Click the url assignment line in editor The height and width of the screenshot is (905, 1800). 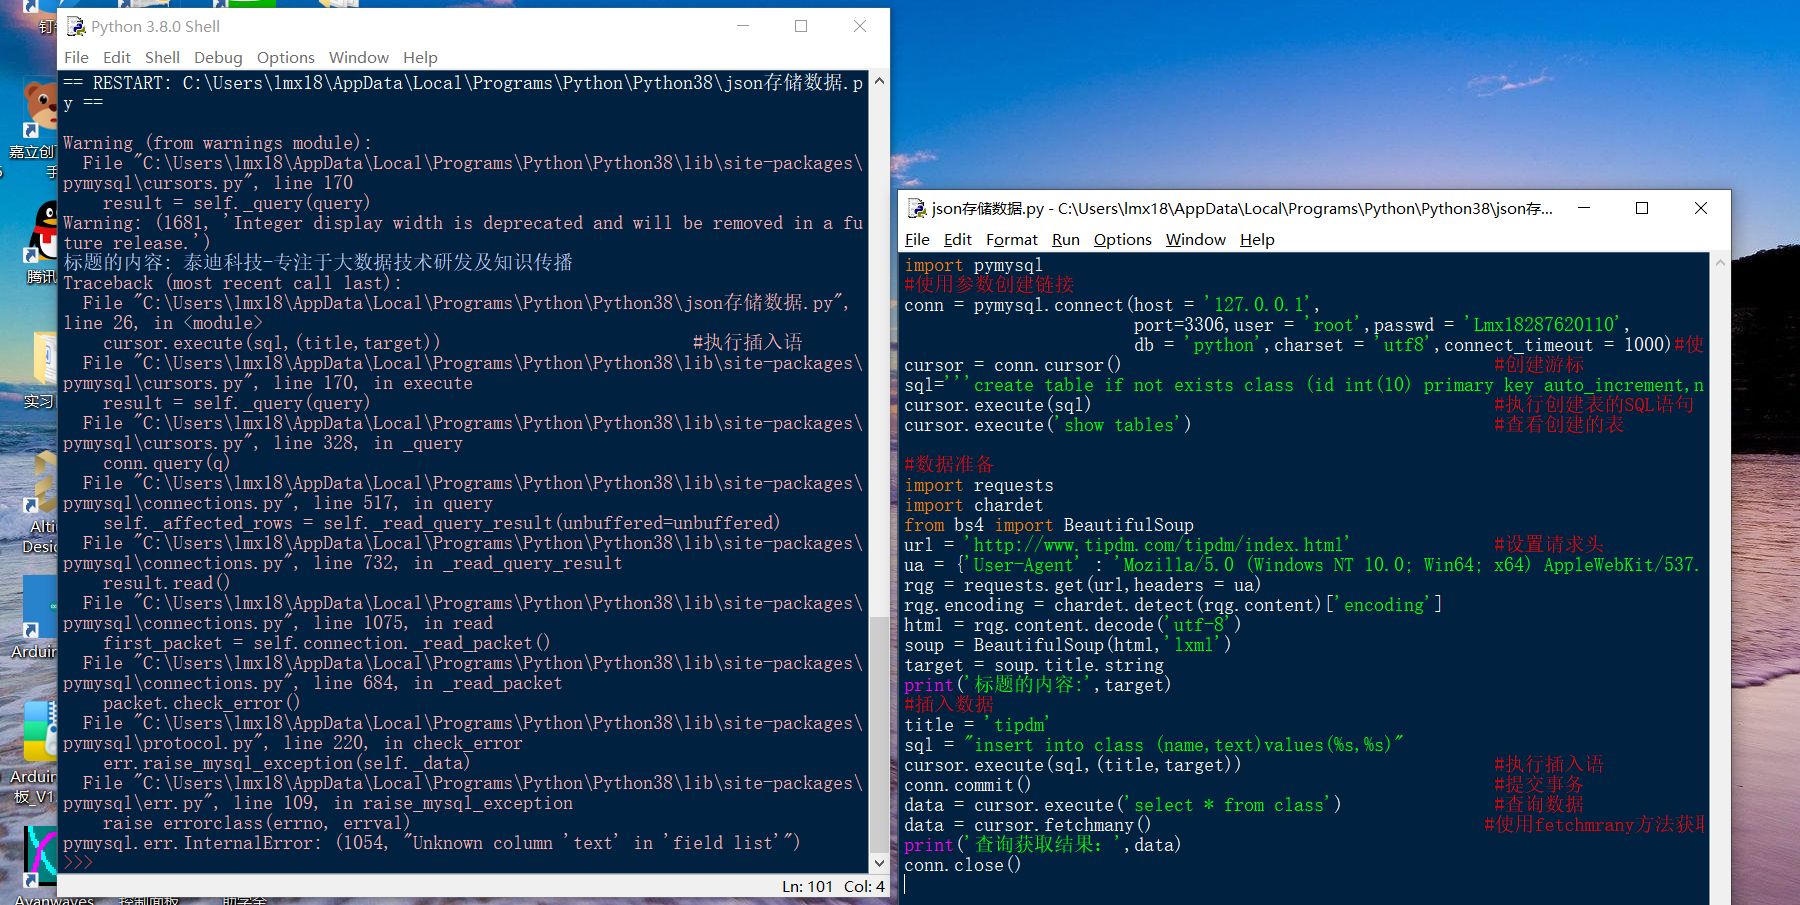(x=1127, y=545)
